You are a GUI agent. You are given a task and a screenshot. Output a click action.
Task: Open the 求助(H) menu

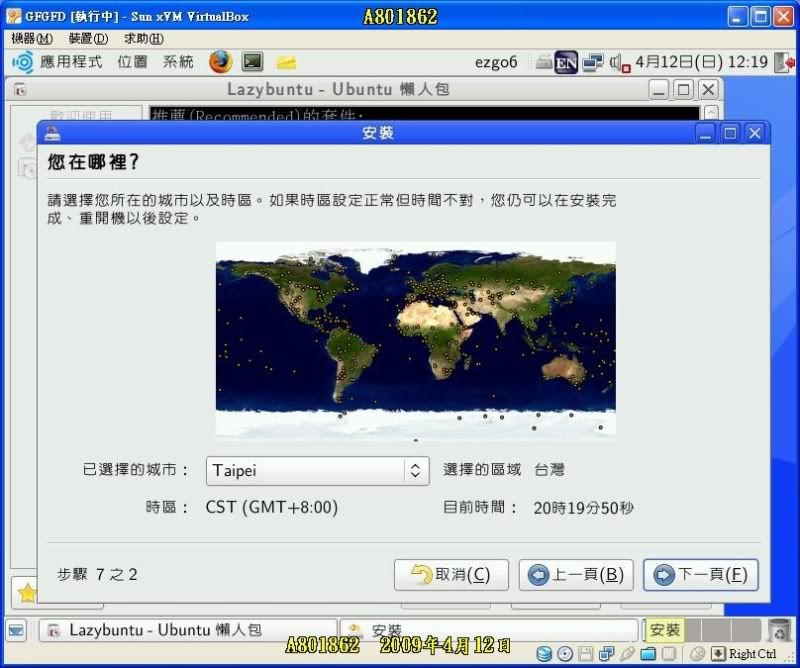pos(144,38)
